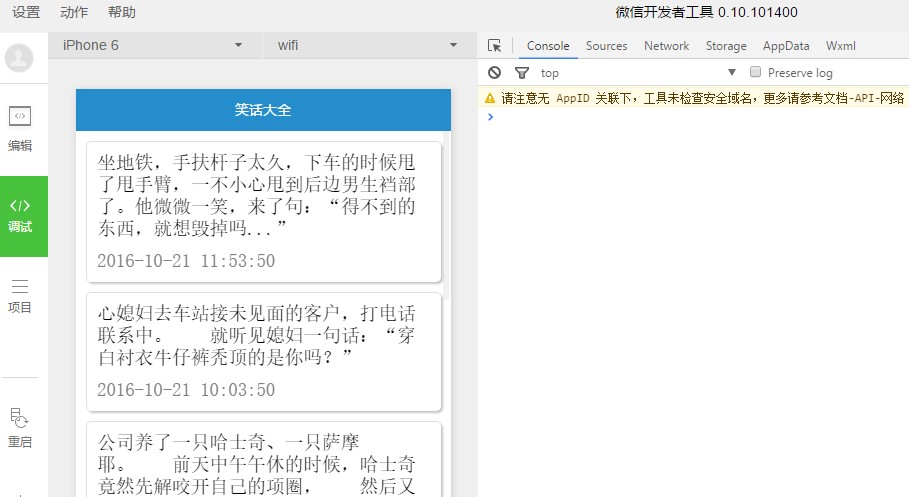909x497 pixels.
Task: Open the wifi network dropdown
Action: (x=366, y=45)
